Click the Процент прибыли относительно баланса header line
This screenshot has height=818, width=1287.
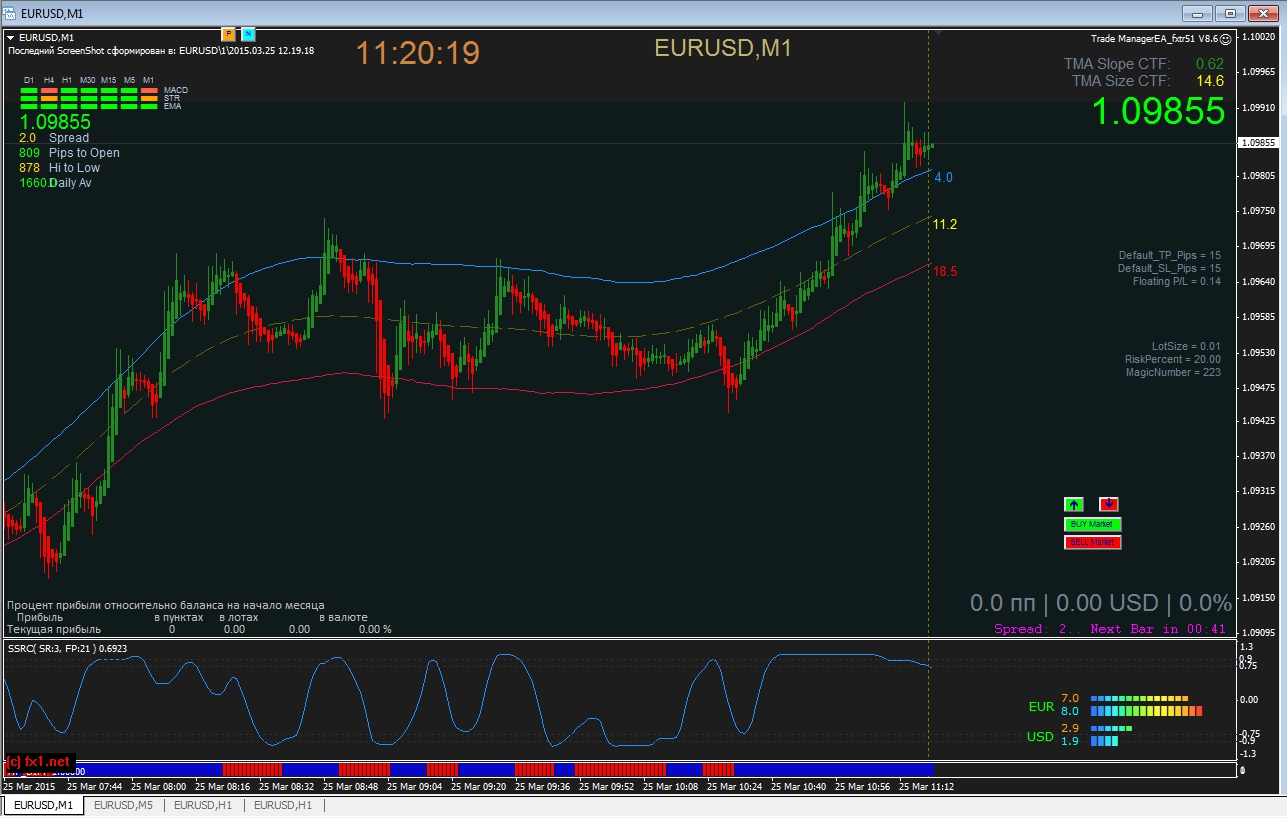[x=165, y=606]
